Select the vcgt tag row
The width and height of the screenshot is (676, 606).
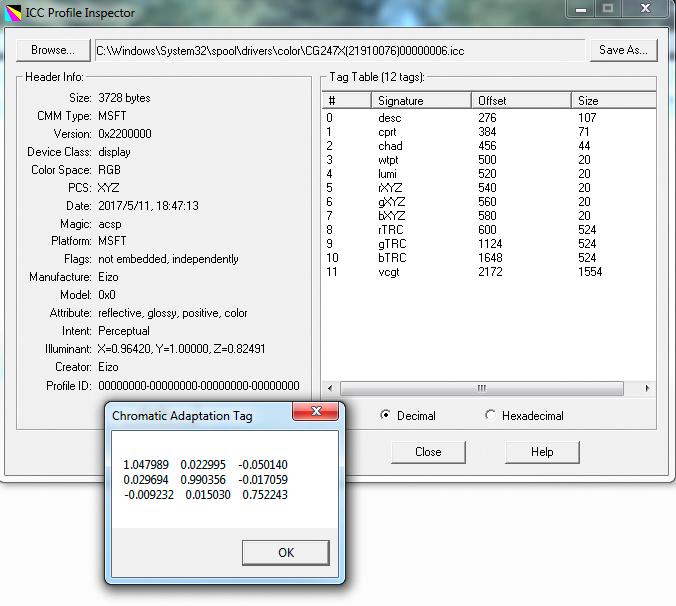489,272
